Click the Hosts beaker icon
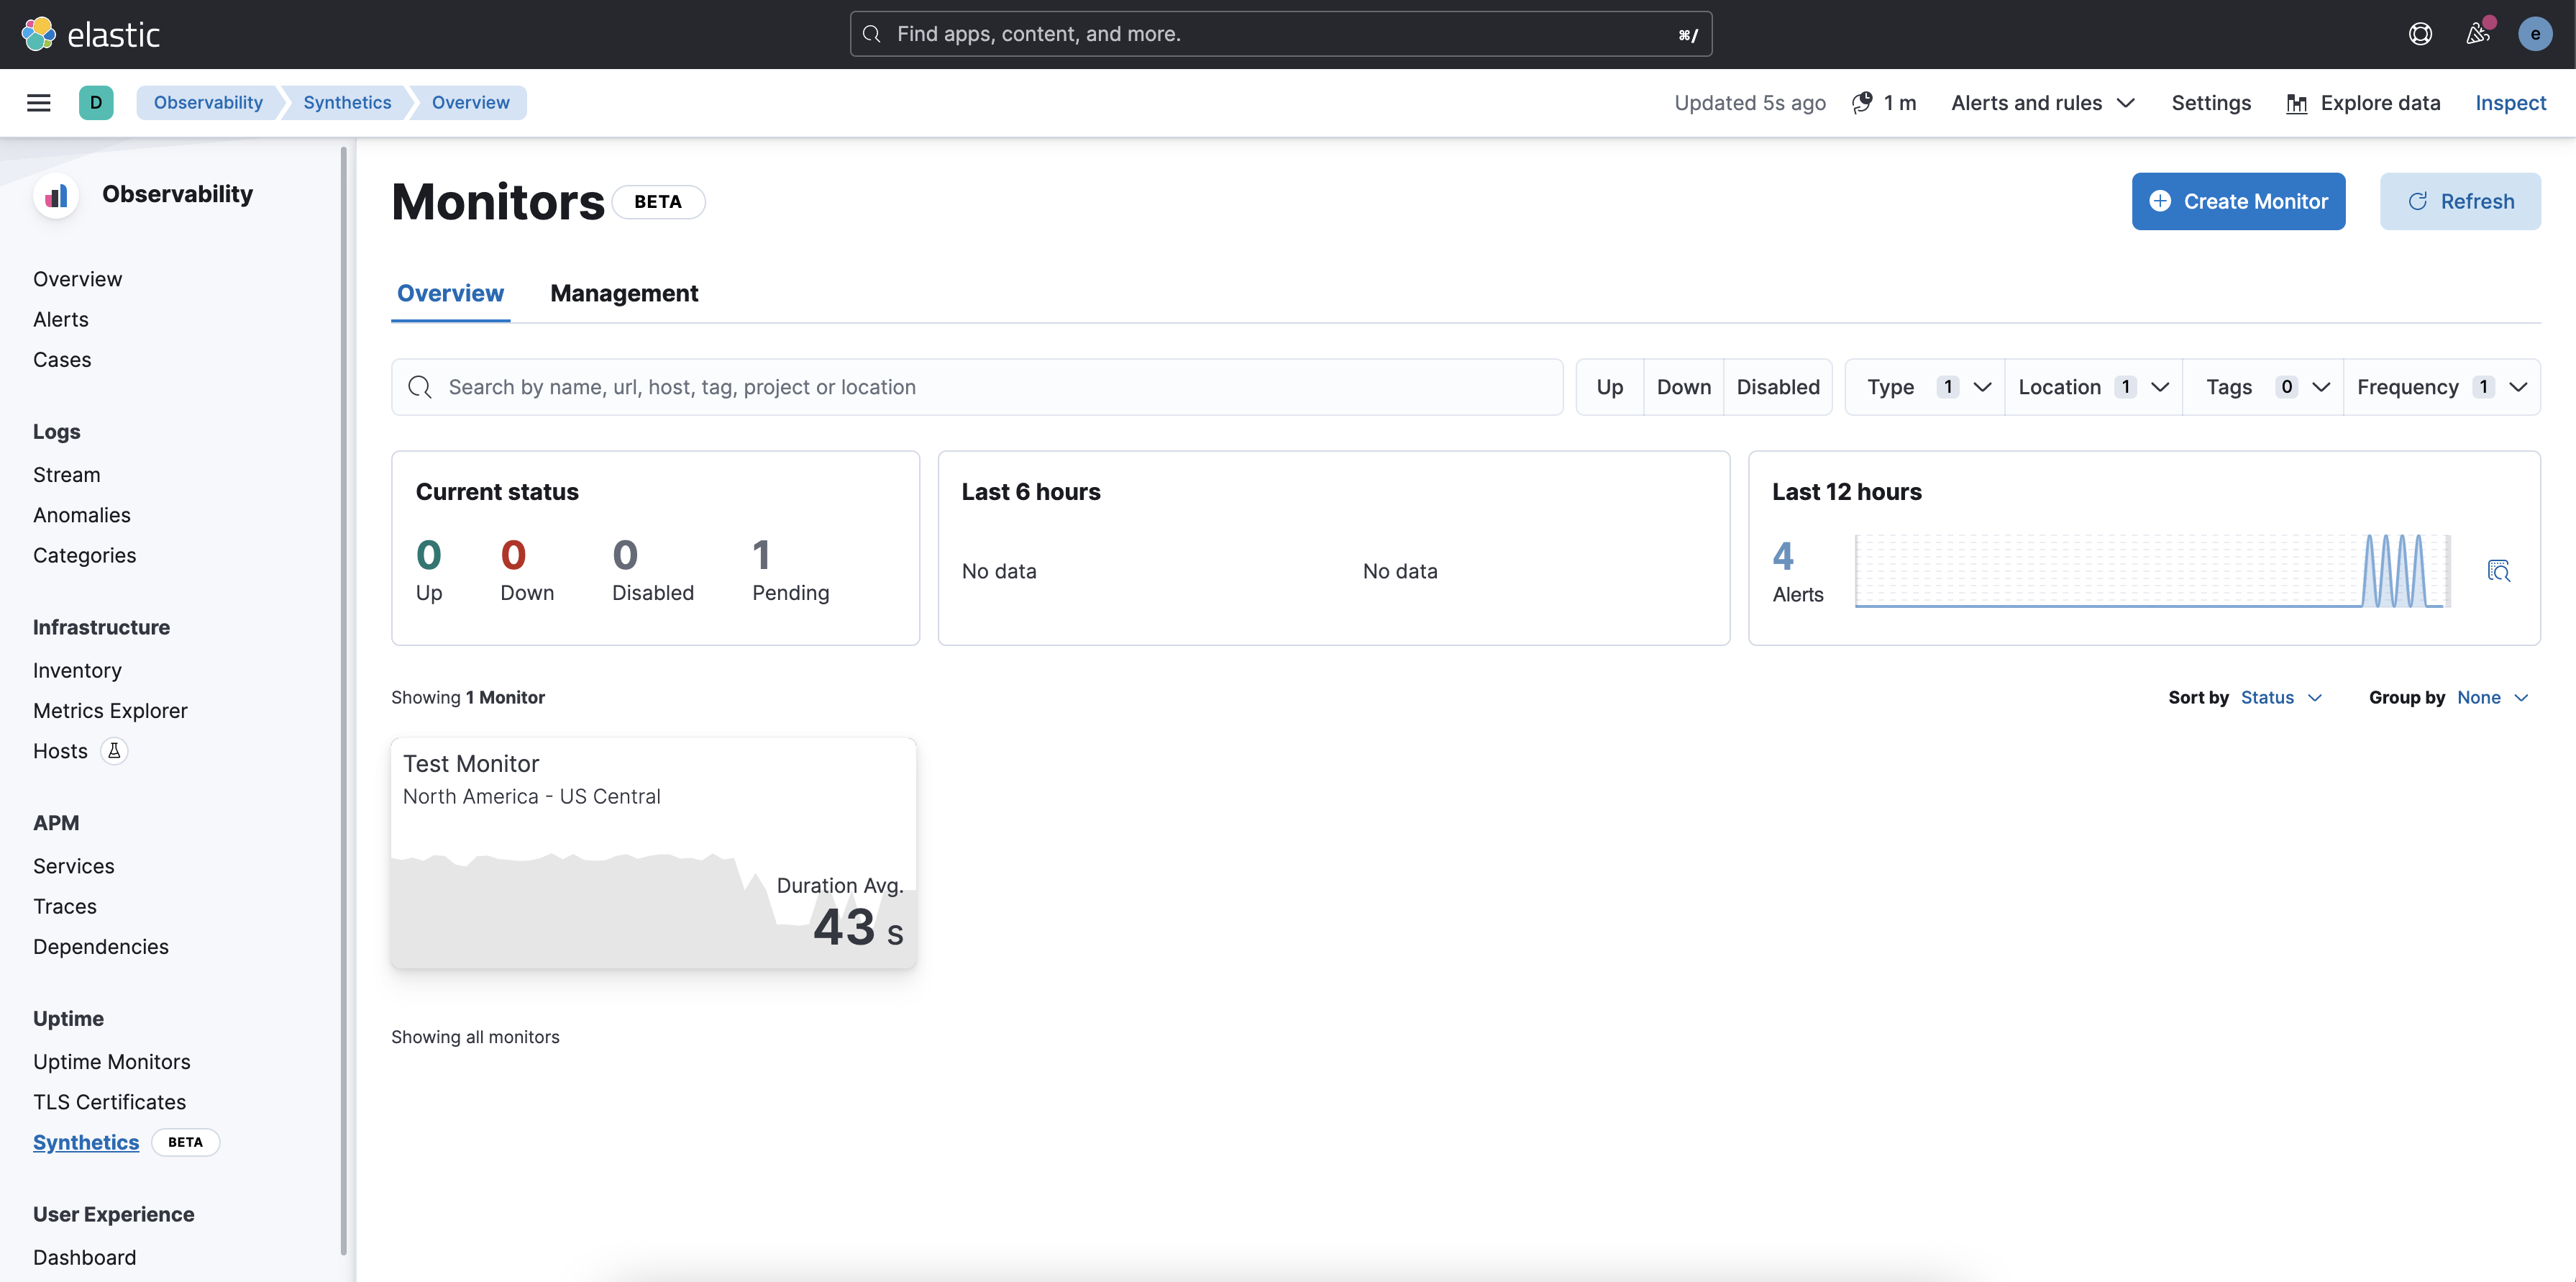 pos(114,751)
